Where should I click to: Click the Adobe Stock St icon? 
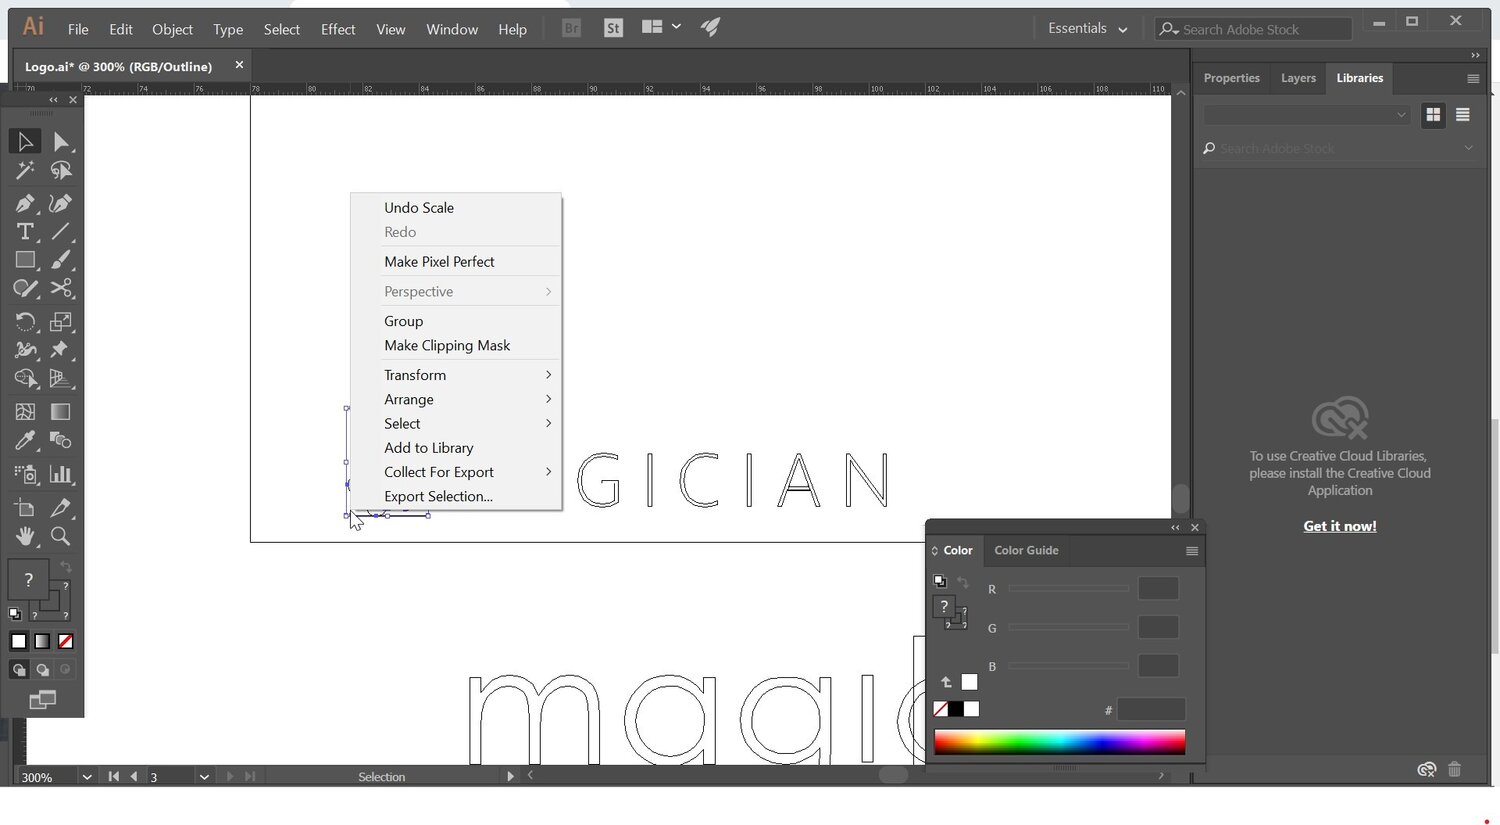tap(614, 28)
